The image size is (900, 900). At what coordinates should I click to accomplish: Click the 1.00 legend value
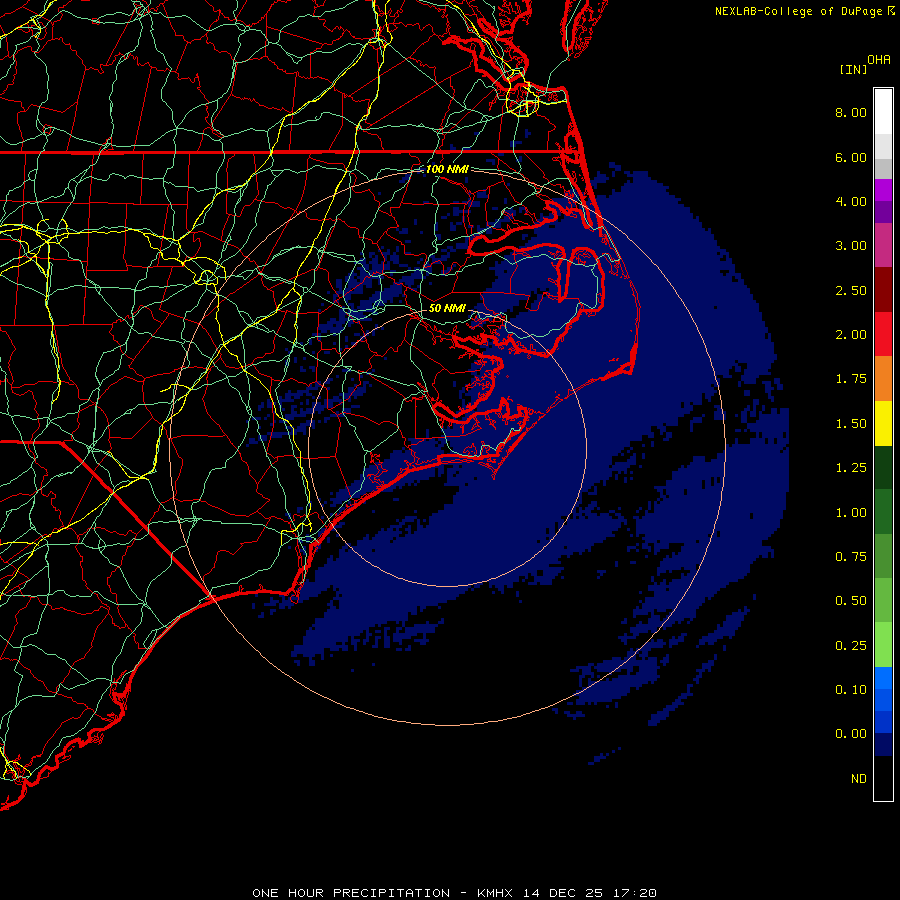pos(851,513)
